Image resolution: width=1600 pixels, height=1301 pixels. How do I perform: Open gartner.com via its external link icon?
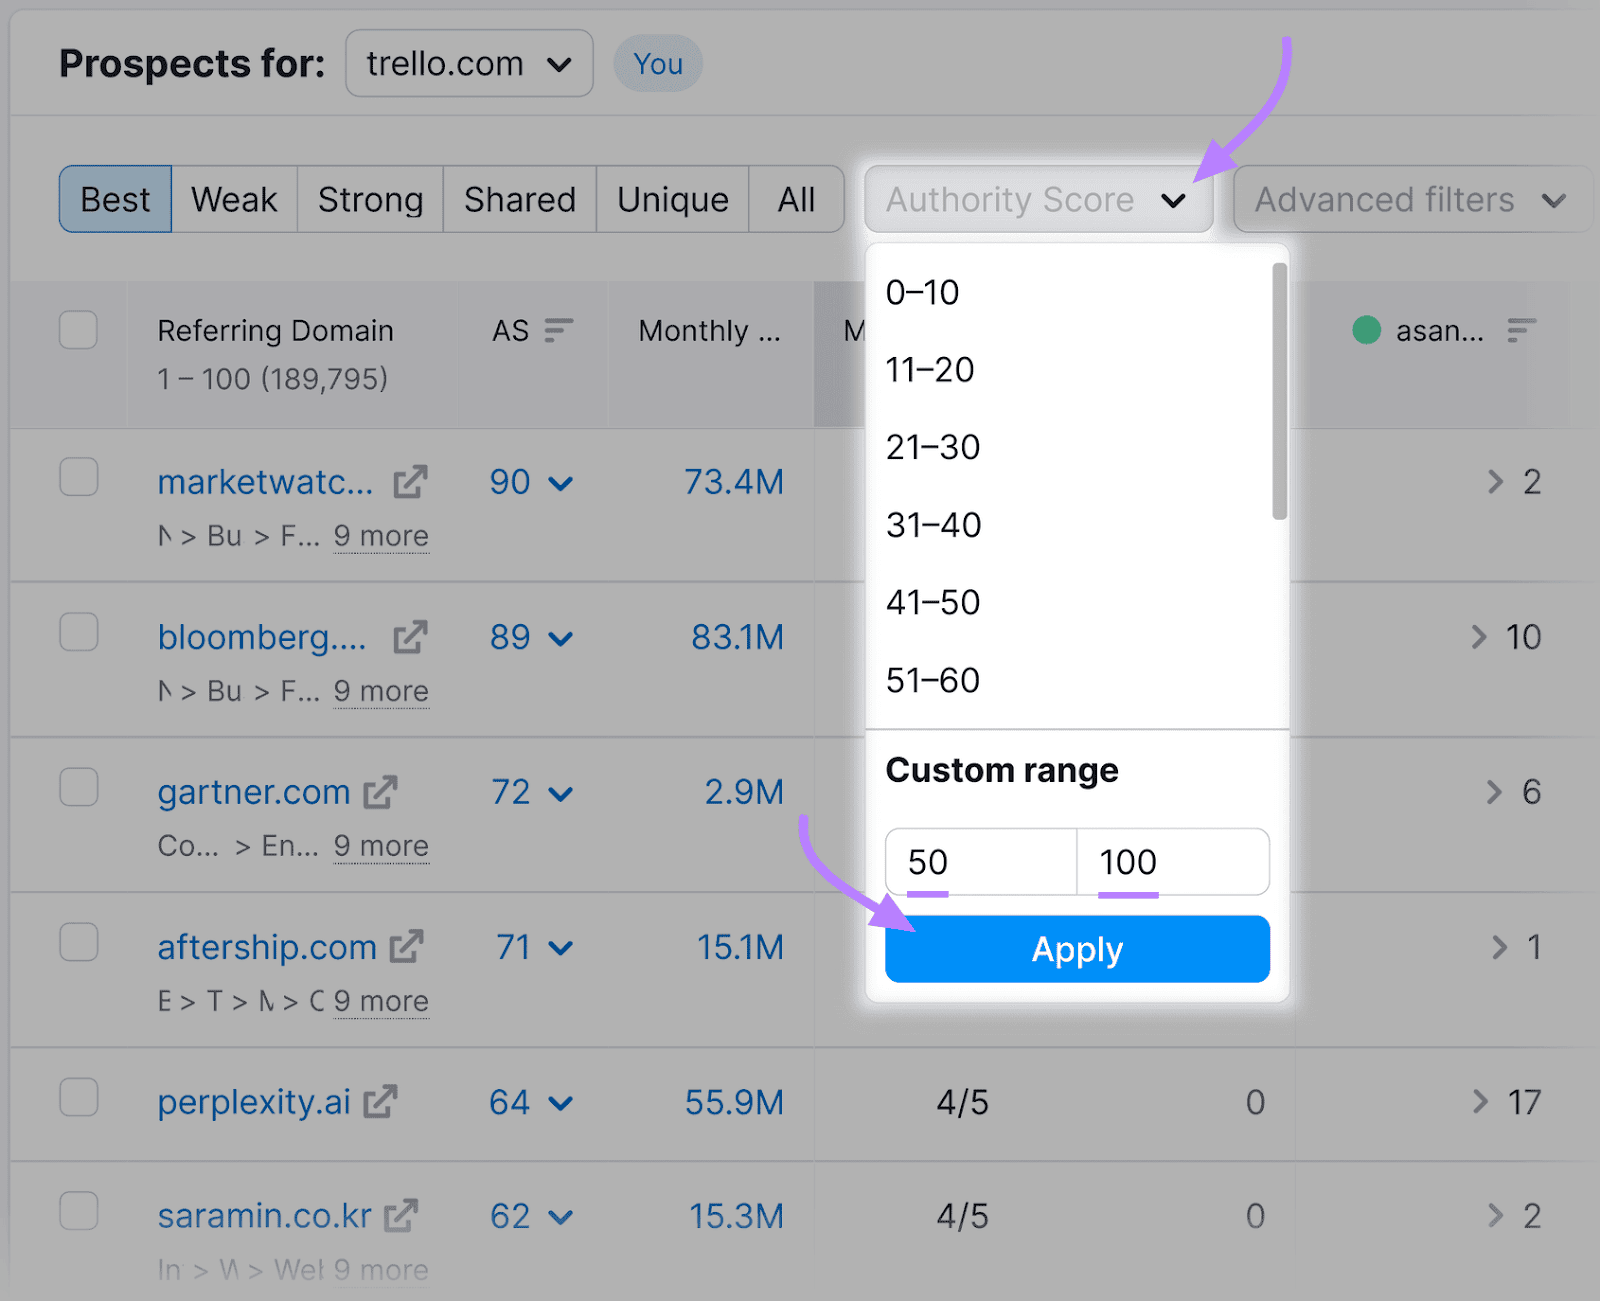(380, 791)
